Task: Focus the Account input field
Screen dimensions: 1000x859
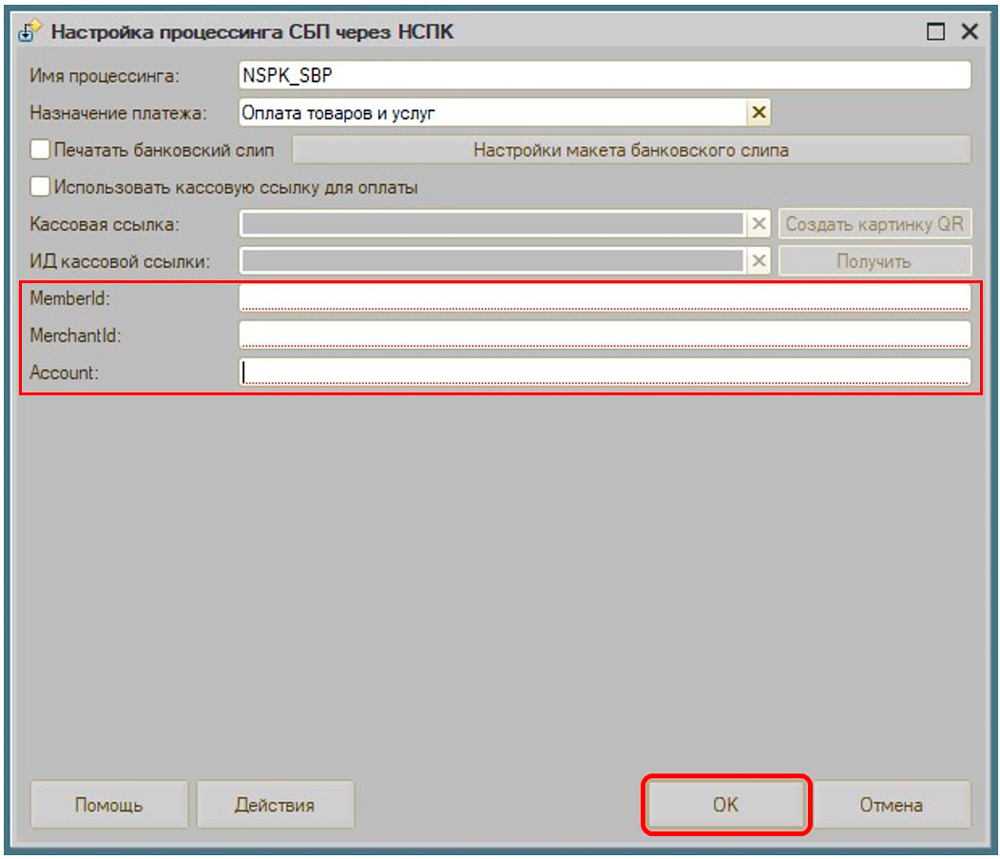Action: tap(605, 372)
